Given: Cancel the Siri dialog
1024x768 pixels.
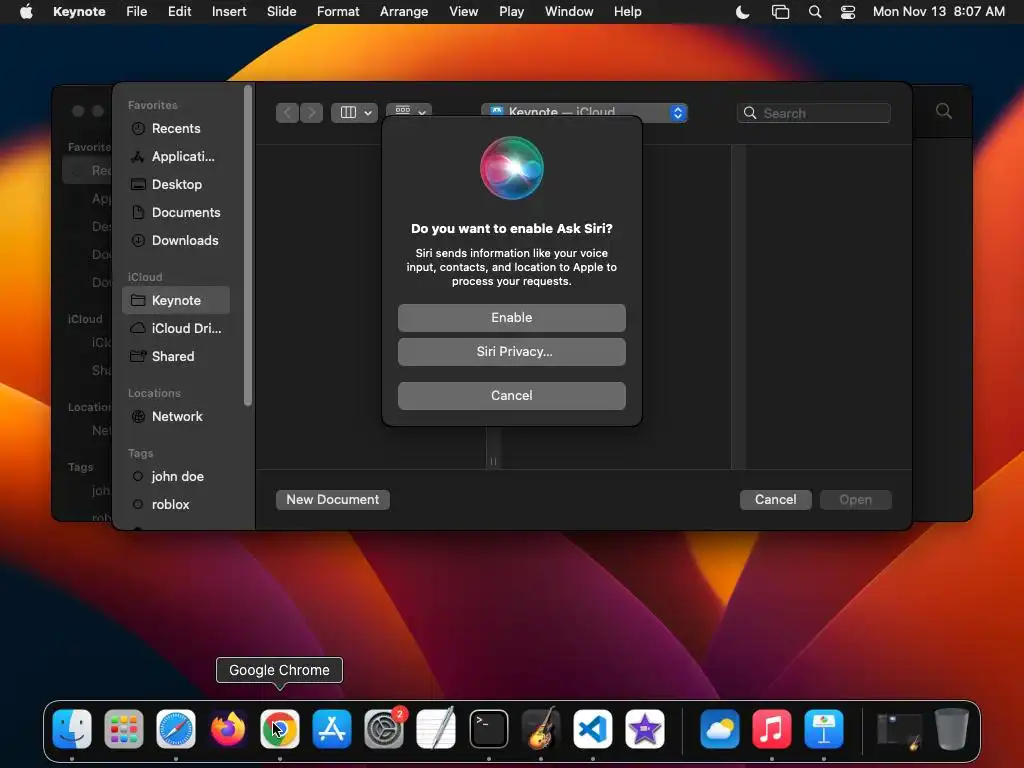Looking at the screenshot, I should [511, 396].
